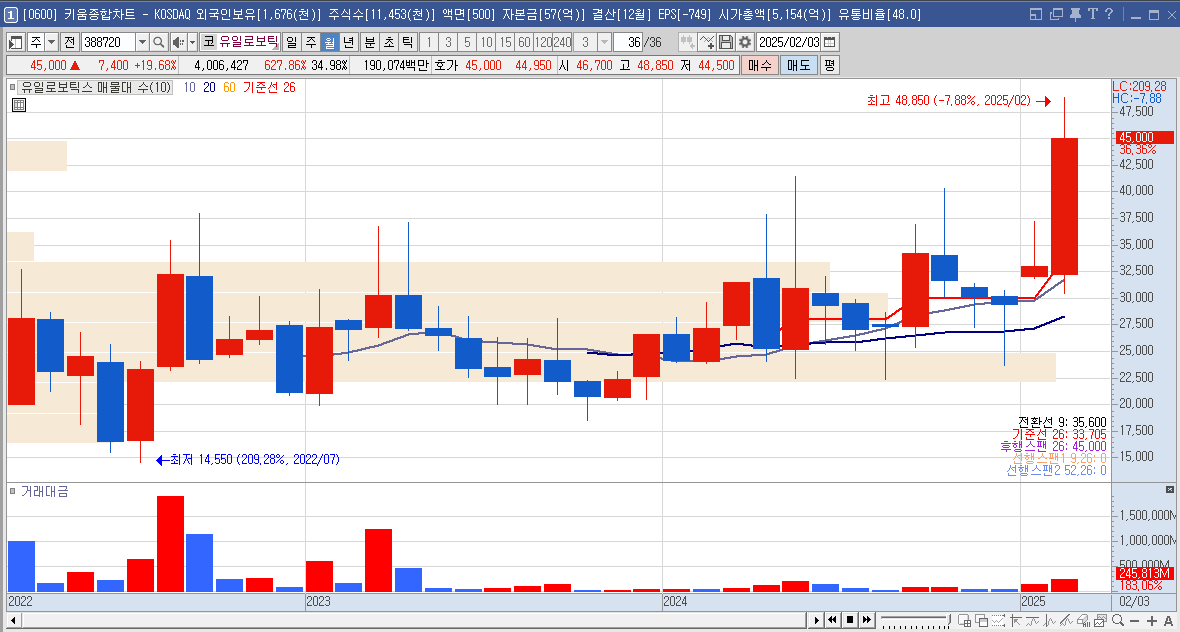Select the 분 (minute) period
Screen dimensions: 1180x632
pyautogui.click(x=370, y=42)
